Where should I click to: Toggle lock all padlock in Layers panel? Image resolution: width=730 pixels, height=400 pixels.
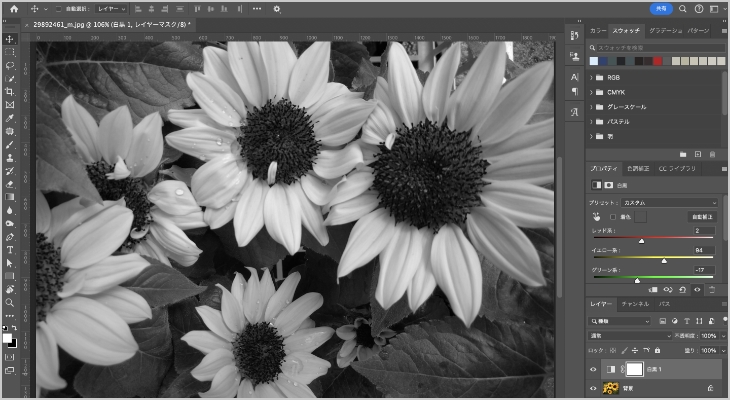(x=657, y=350)
